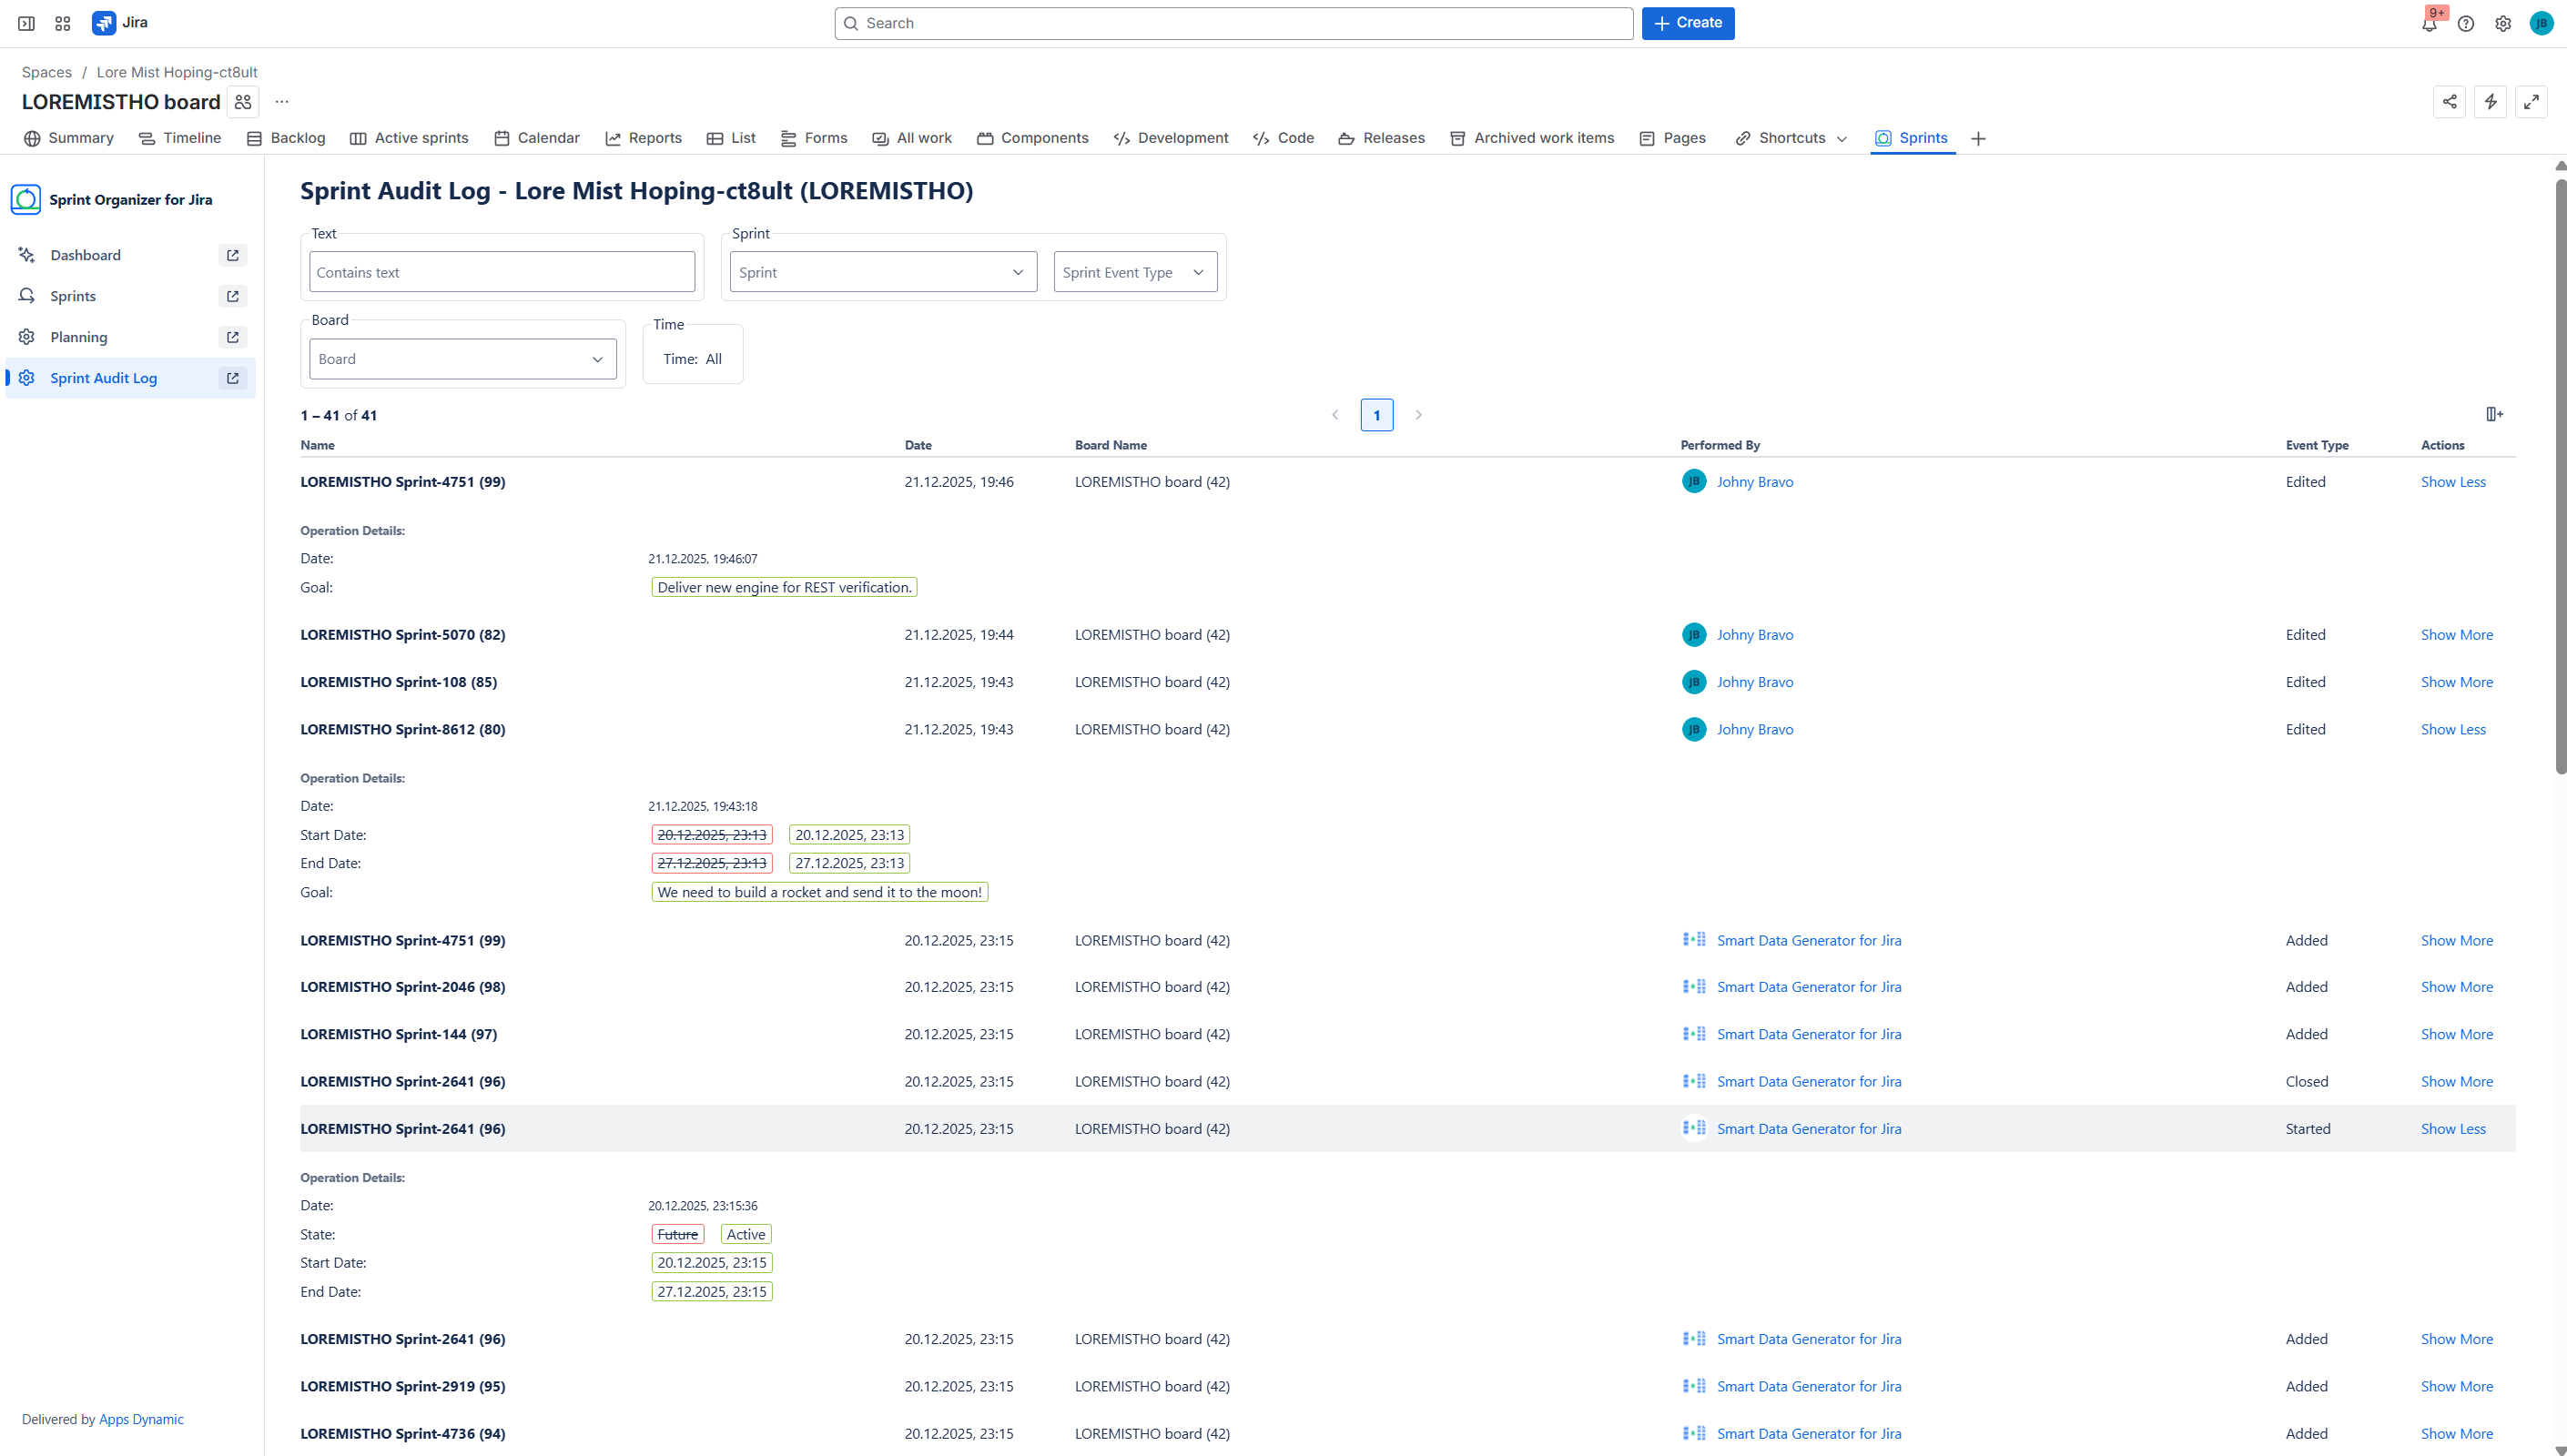Click the help question mark icon
The image size is (2567, 1456).
pyautogui.click(x=2466, y=24)
